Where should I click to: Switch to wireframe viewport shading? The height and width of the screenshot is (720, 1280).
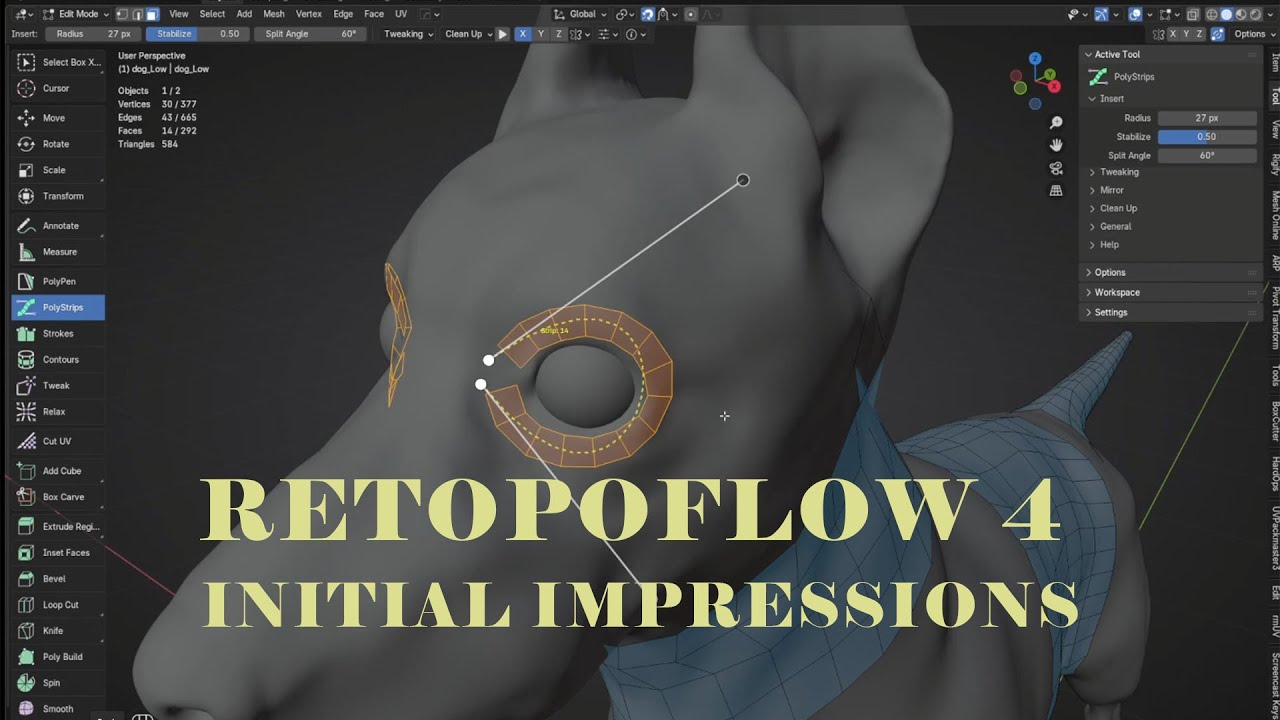[1212, 14]
